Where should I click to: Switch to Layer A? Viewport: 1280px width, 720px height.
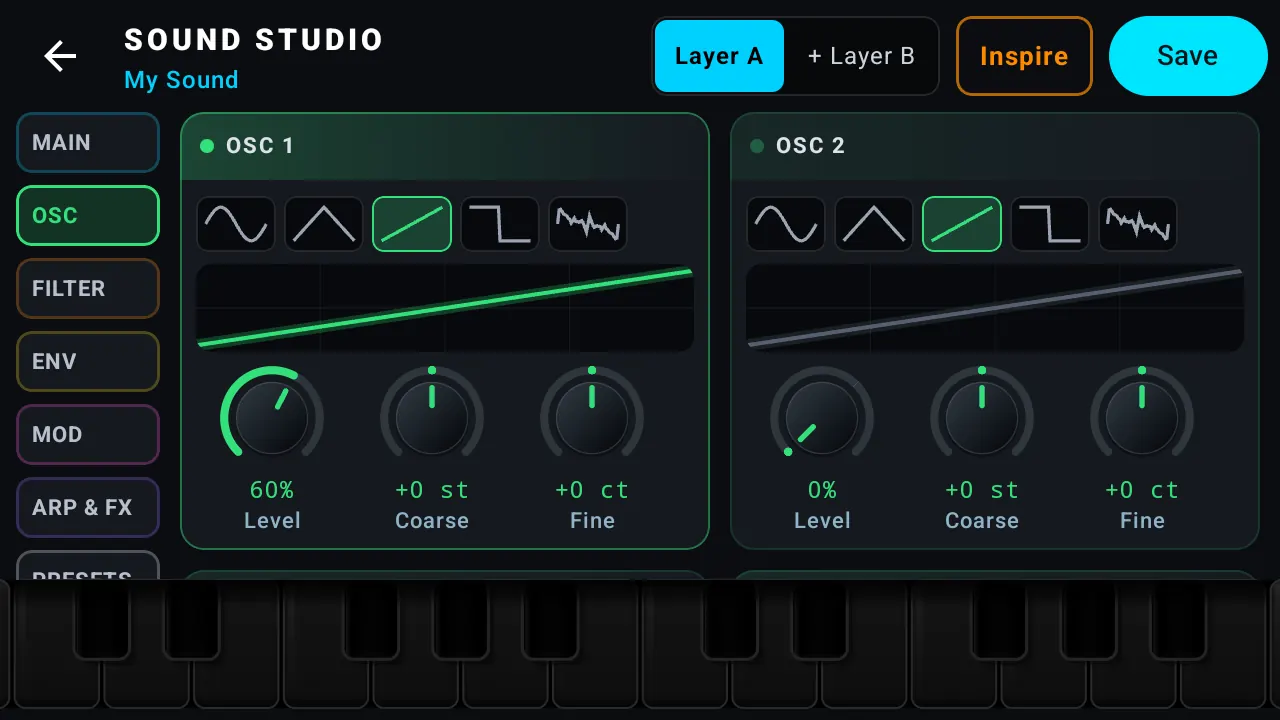click(719, 56)
